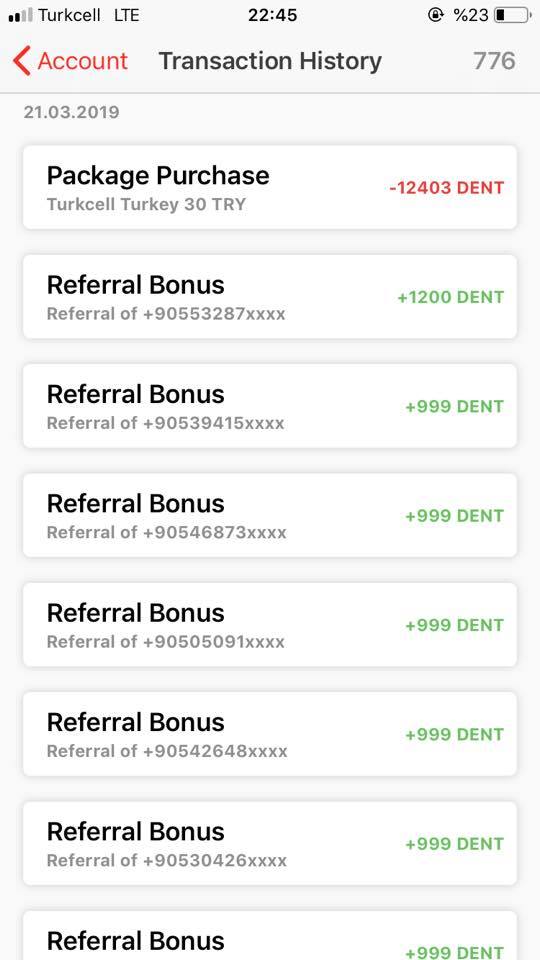This screenshot has width=540, height=960.
Task: Tap the Turkcell Turkey 30 TRY subtitle
Action: tap(146, 204)
